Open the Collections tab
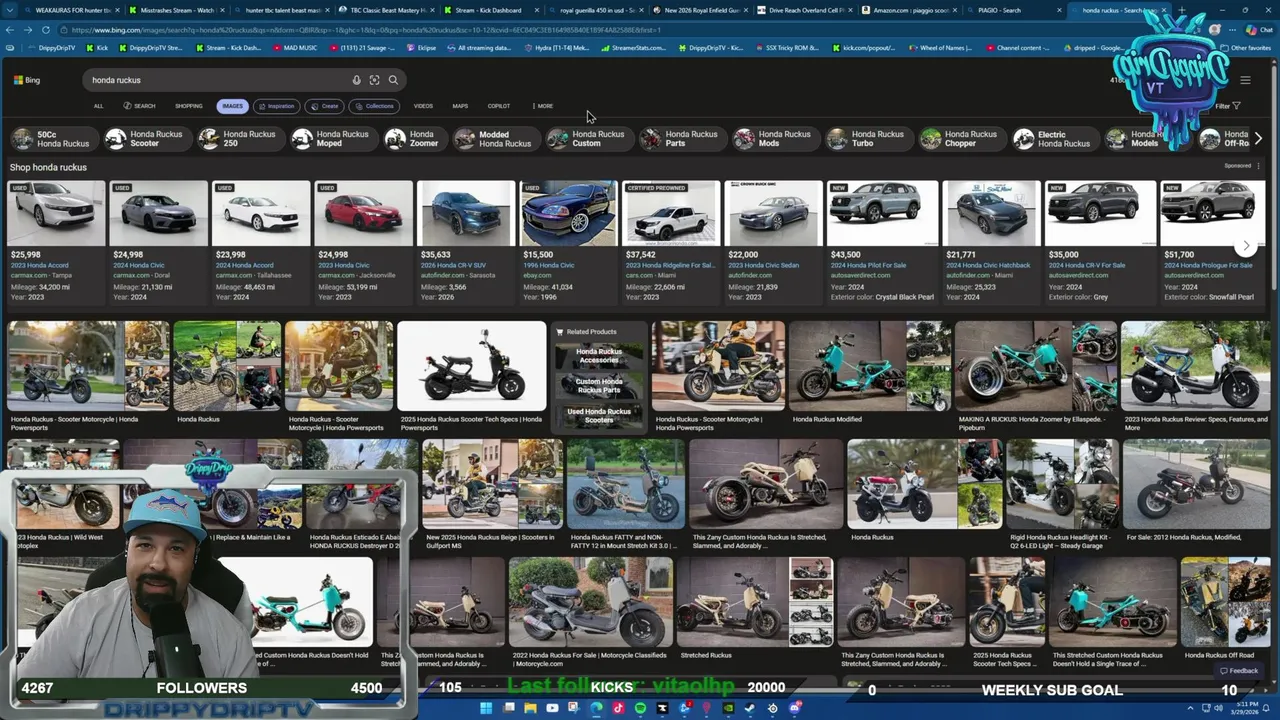 (374, 106)
